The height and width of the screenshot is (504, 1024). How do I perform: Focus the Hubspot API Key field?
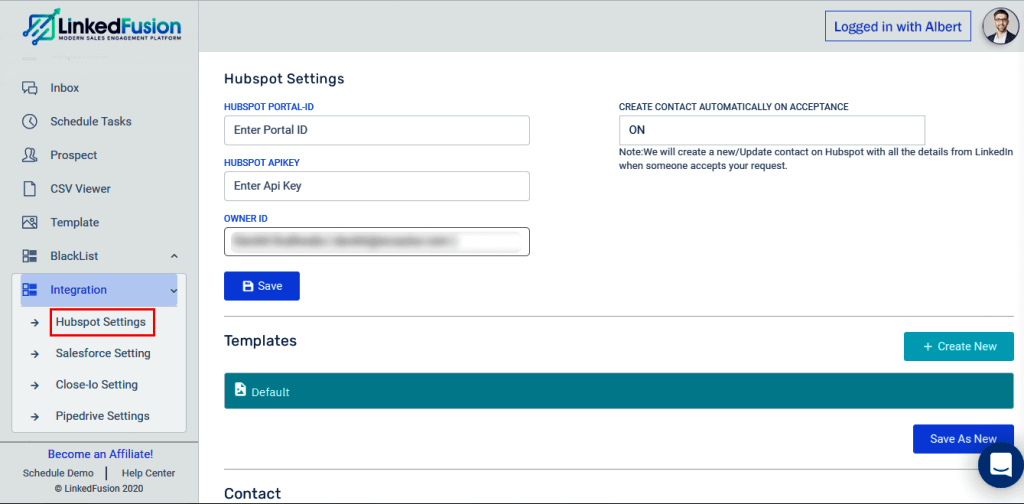click(x=377, y=186)
